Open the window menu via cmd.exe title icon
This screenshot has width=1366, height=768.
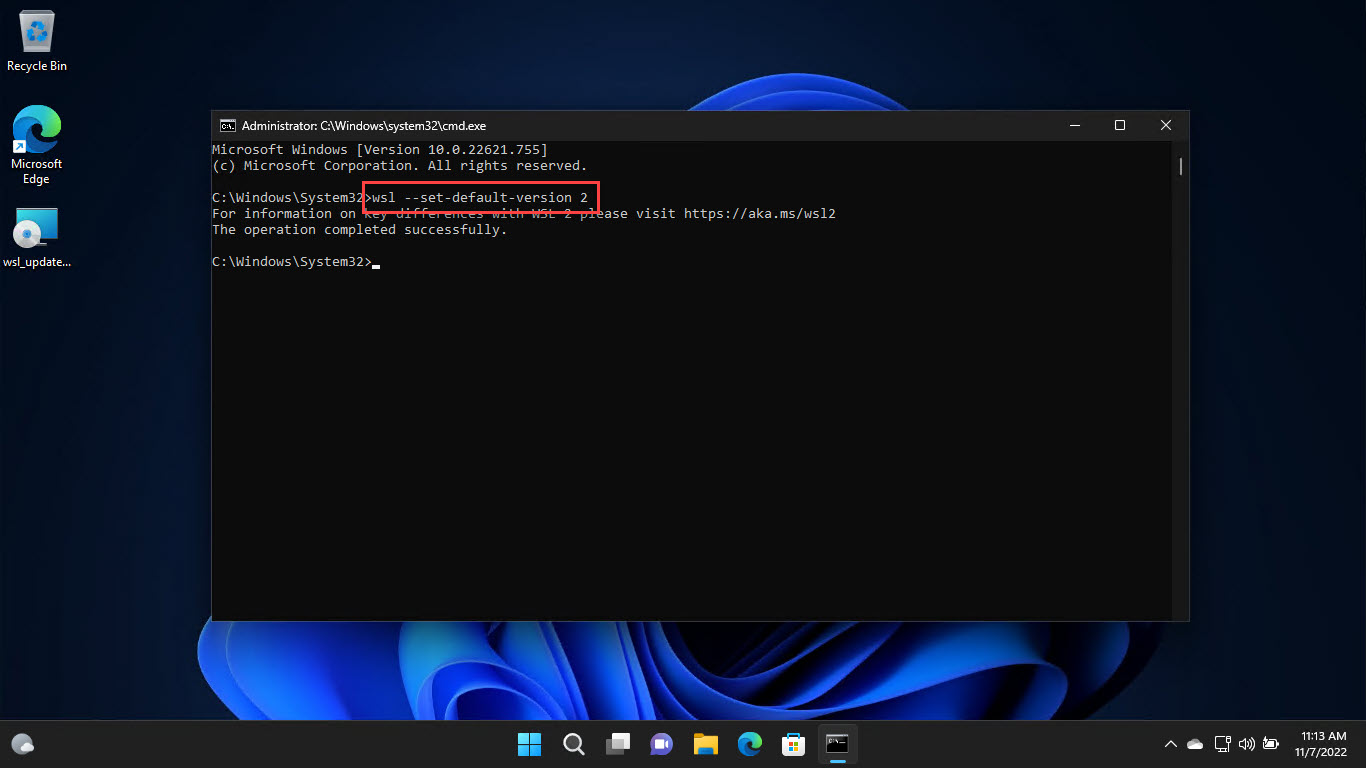coord(227,125)
